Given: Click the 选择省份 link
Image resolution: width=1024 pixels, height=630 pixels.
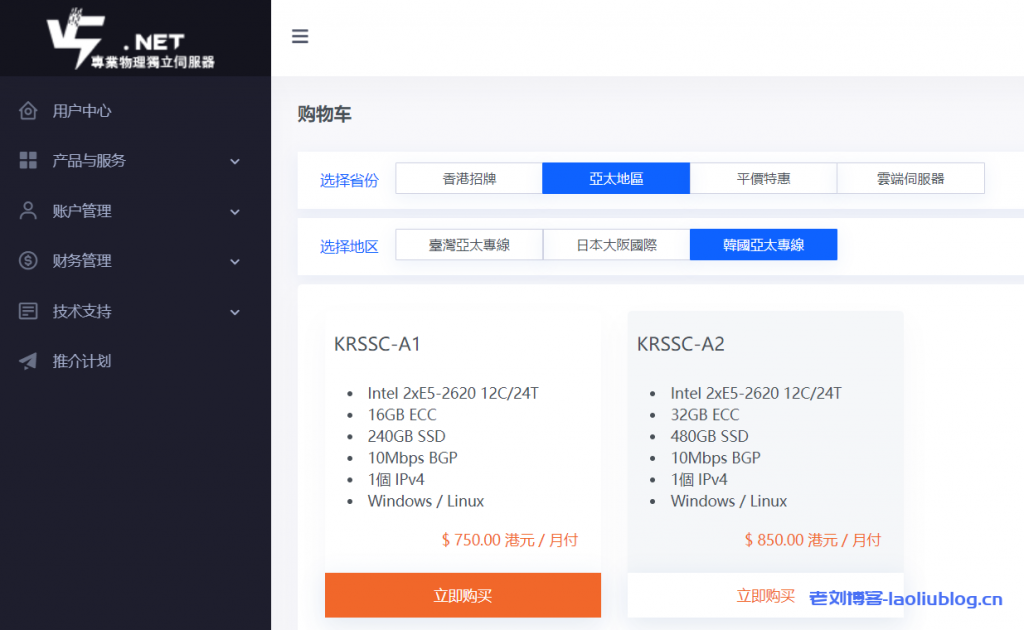Looking at the screenshot, I should [x=349, y=178].
